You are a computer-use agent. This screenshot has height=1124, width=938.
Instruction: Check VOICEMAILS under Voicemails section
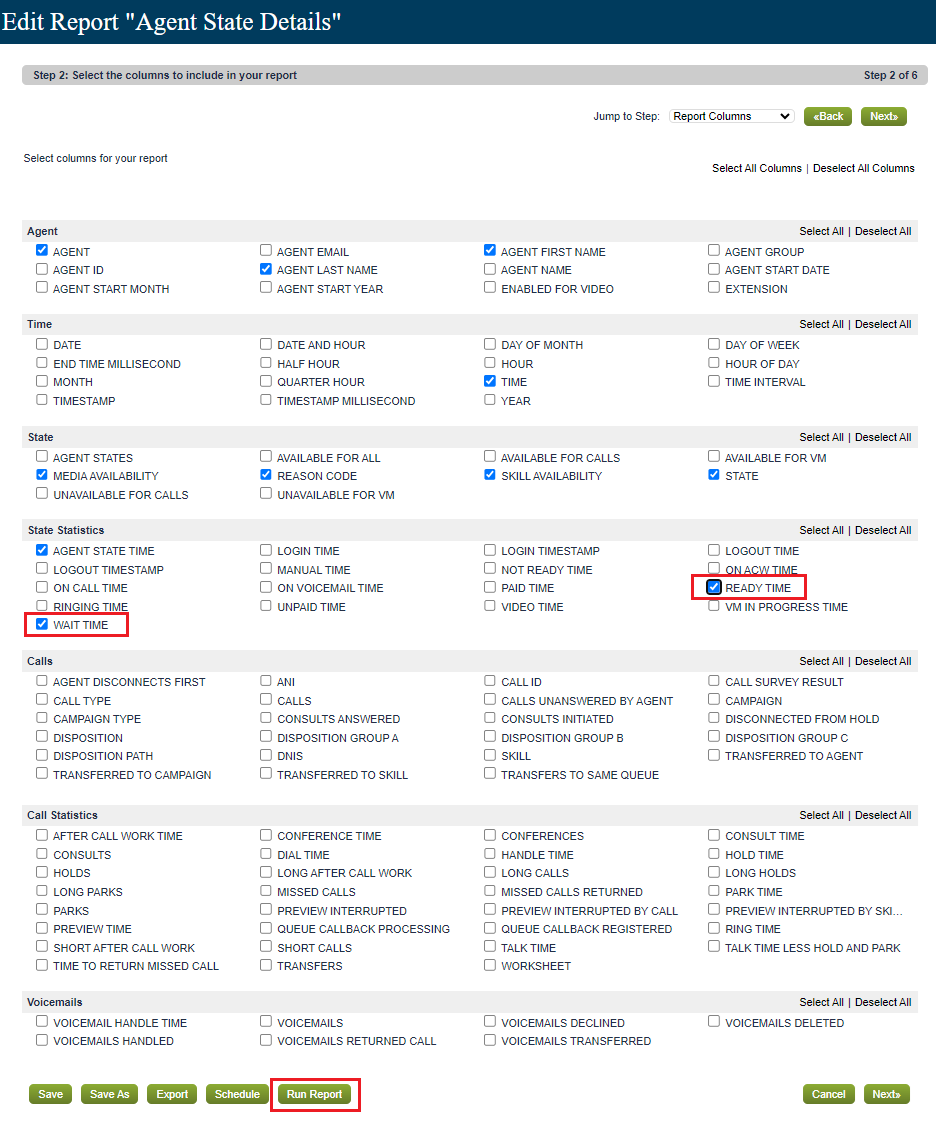pos(265,1022)
